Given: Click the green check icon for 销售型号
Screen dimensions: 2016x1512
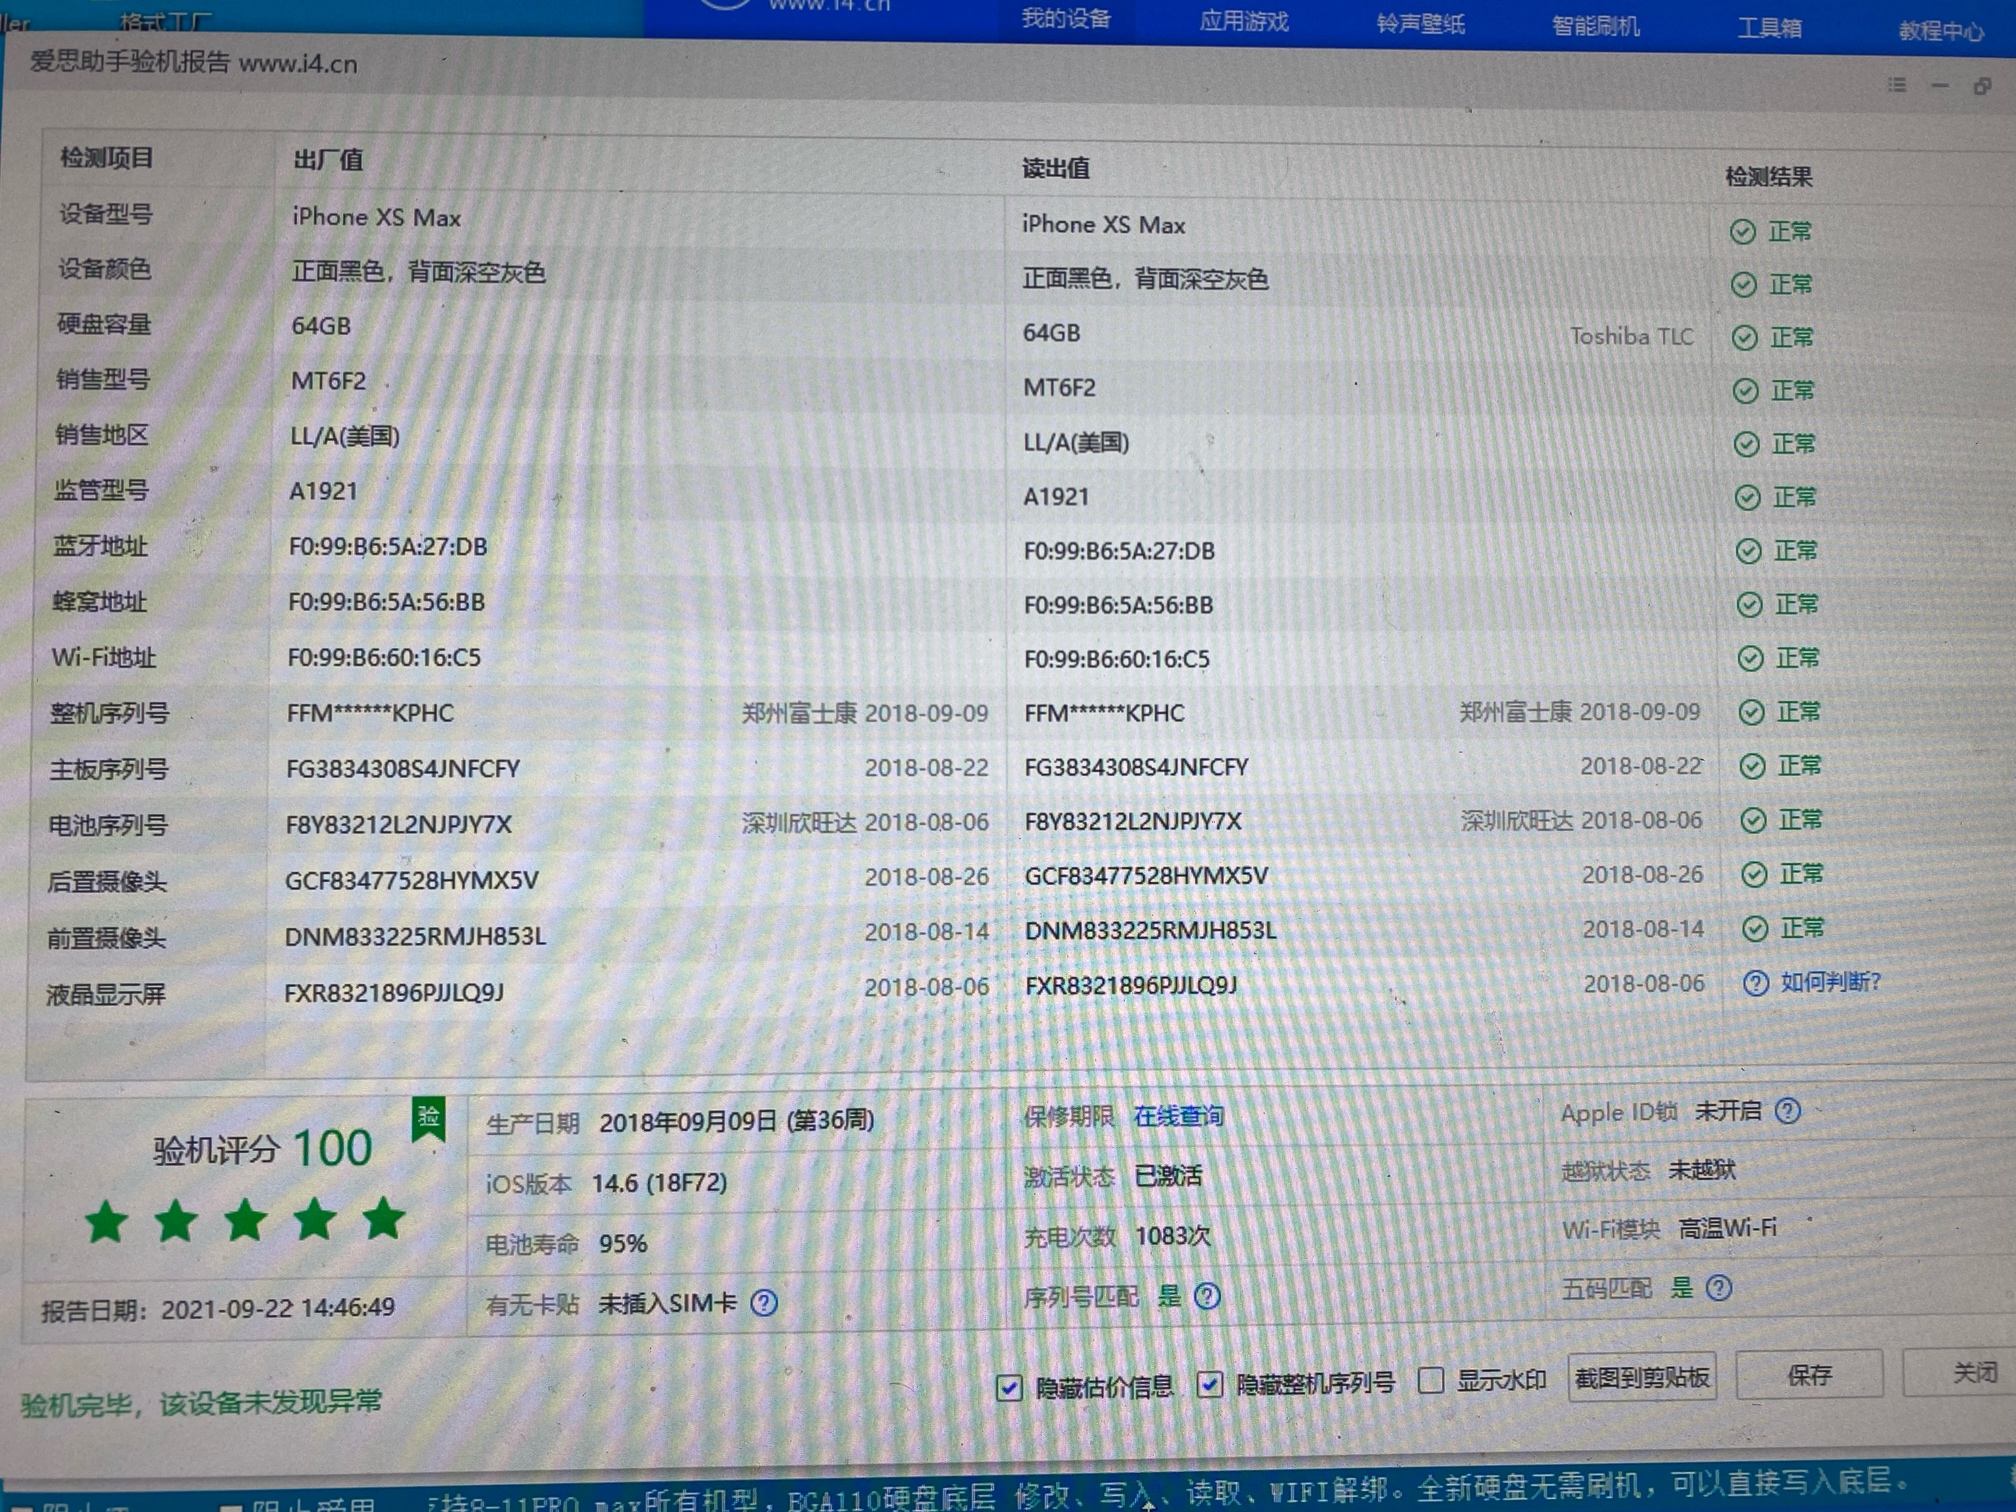Looking at the screenshot, I should (1745, 391).
